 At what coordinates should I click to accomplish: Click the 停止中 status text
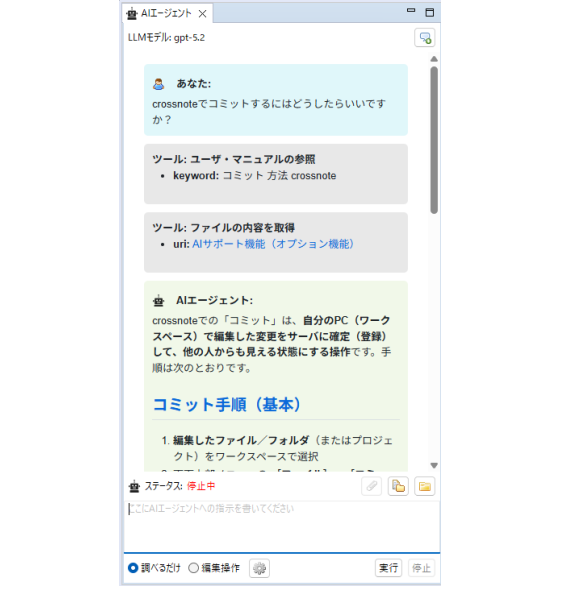[201, 486]
